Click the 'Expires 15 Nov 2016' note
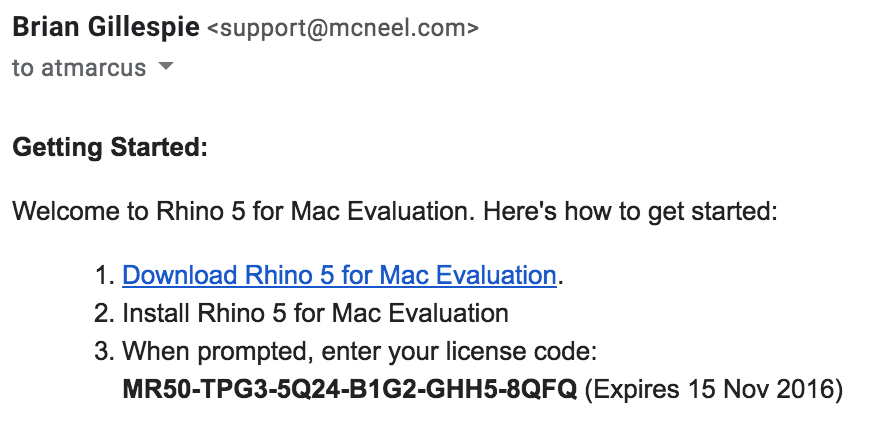Viewport: 884px width, 426px height. [x=714, y=389]
